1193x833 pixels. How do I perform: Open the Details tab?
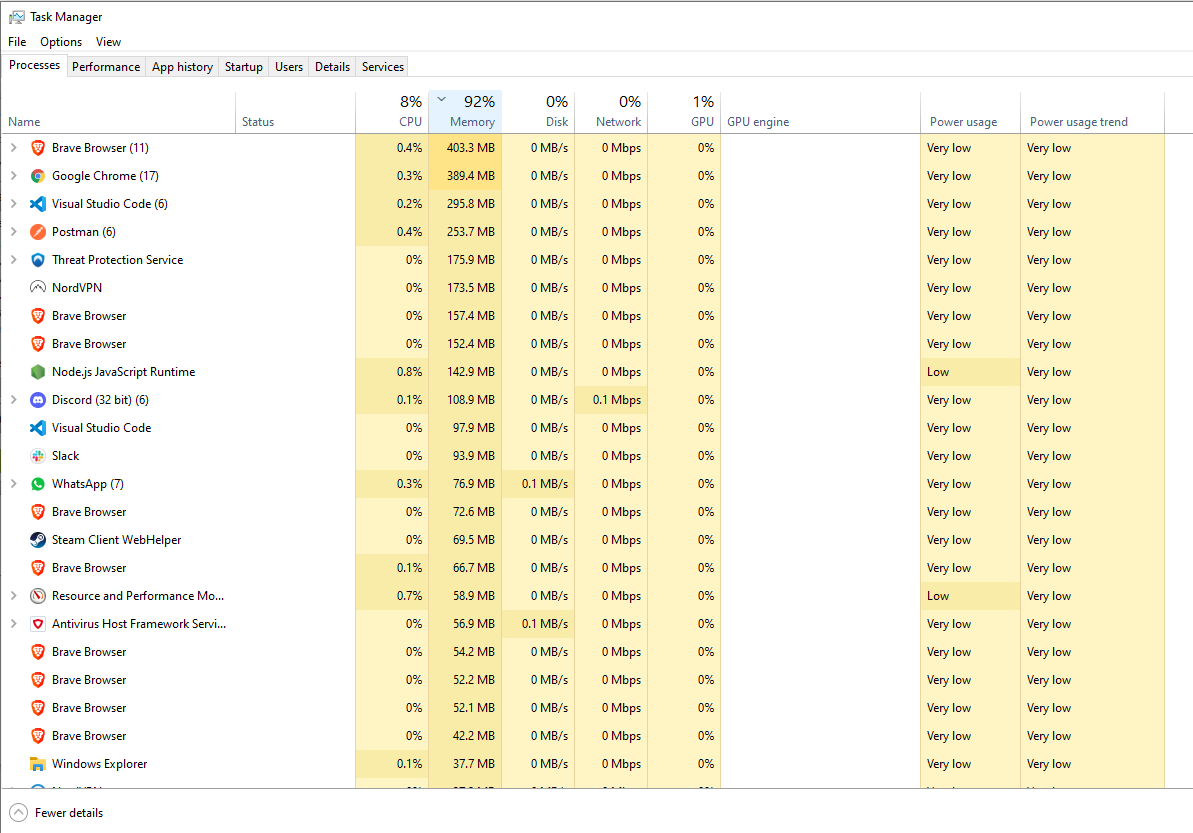[332, 67]
